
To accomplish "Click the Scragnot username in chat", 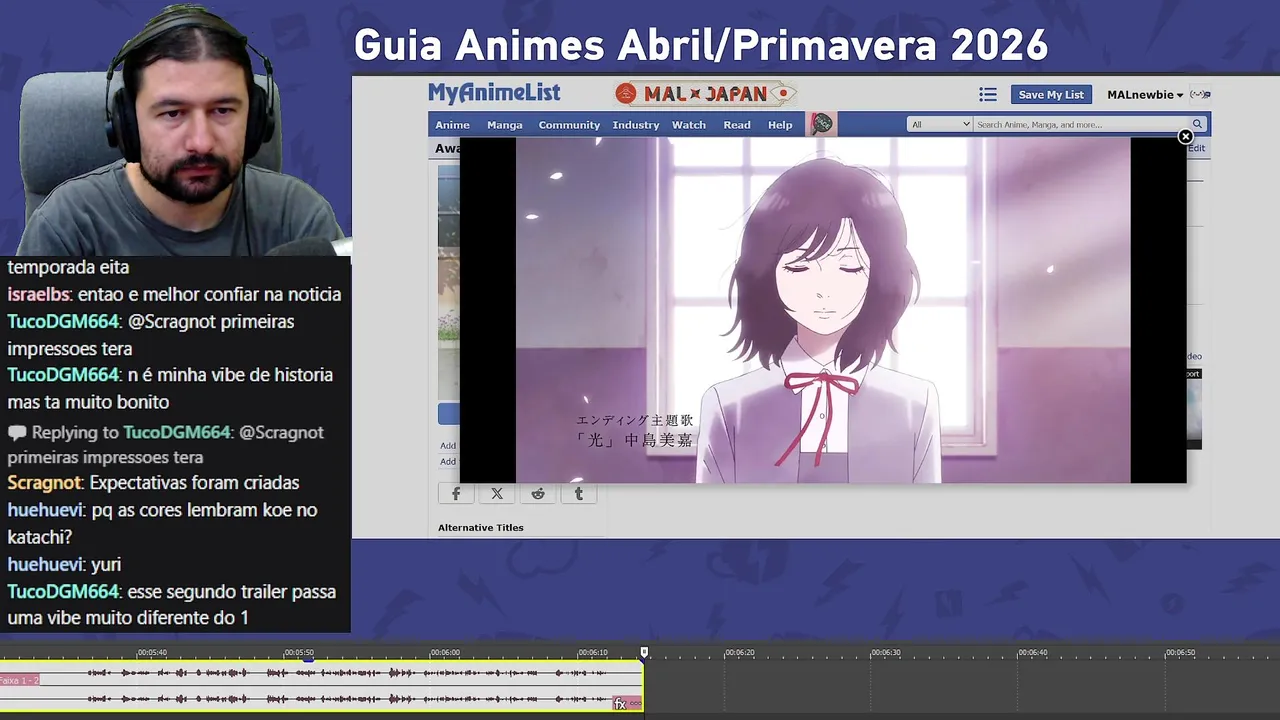I will tap(44, 483).
